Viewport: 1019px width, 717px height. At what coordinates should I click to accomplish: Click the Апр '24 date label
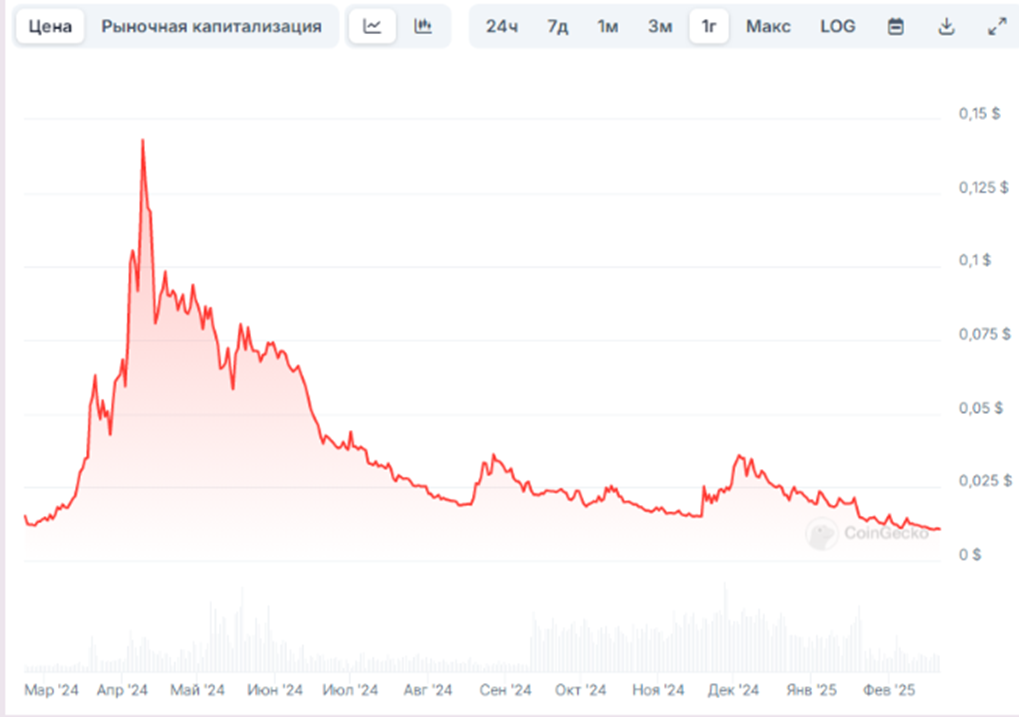point(122,690)
